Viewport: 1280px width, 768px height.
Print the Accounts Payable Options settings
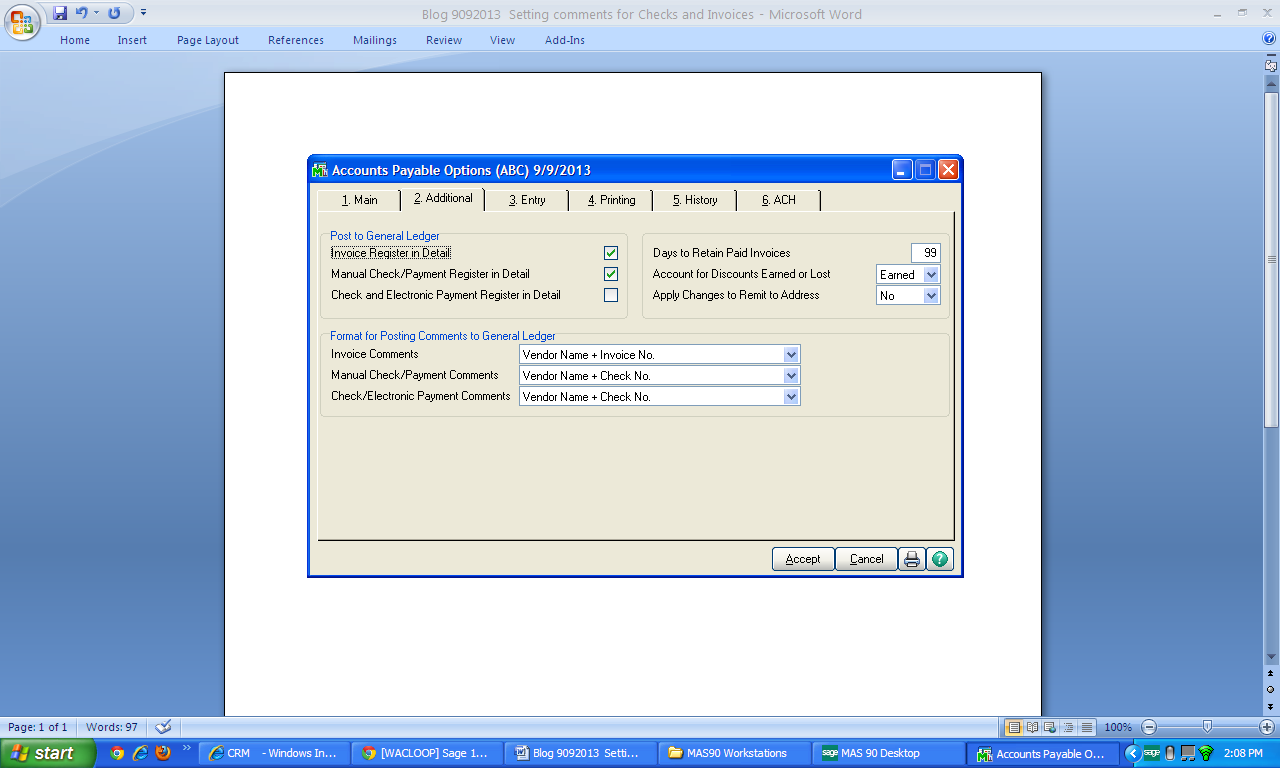click(x=911, y=559)
